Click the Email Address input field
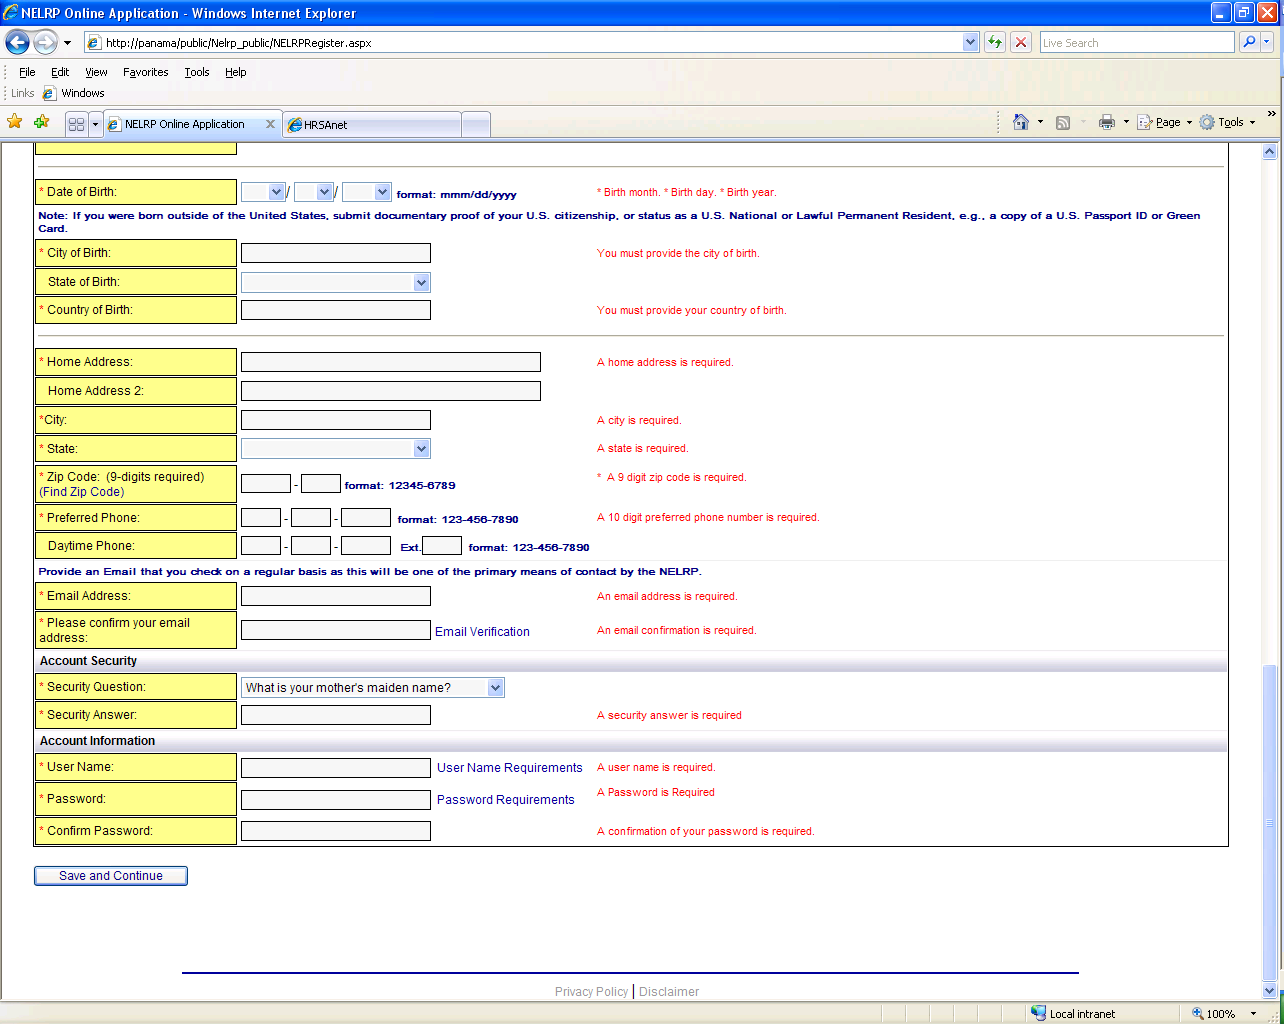The image size is (1284, 1024). coord(336,596)
